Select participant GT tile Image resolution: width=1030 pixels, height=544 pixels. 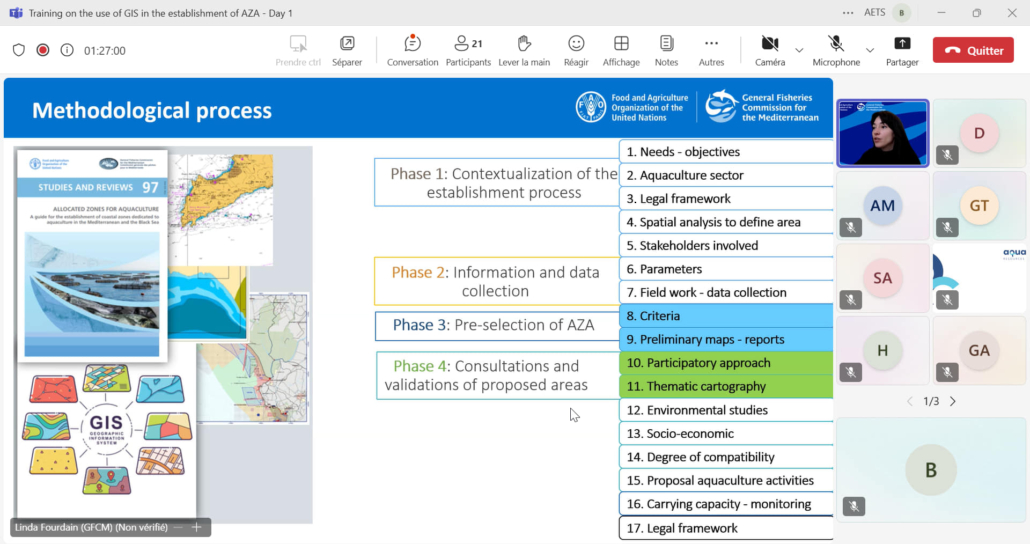[x=979, y=205]
